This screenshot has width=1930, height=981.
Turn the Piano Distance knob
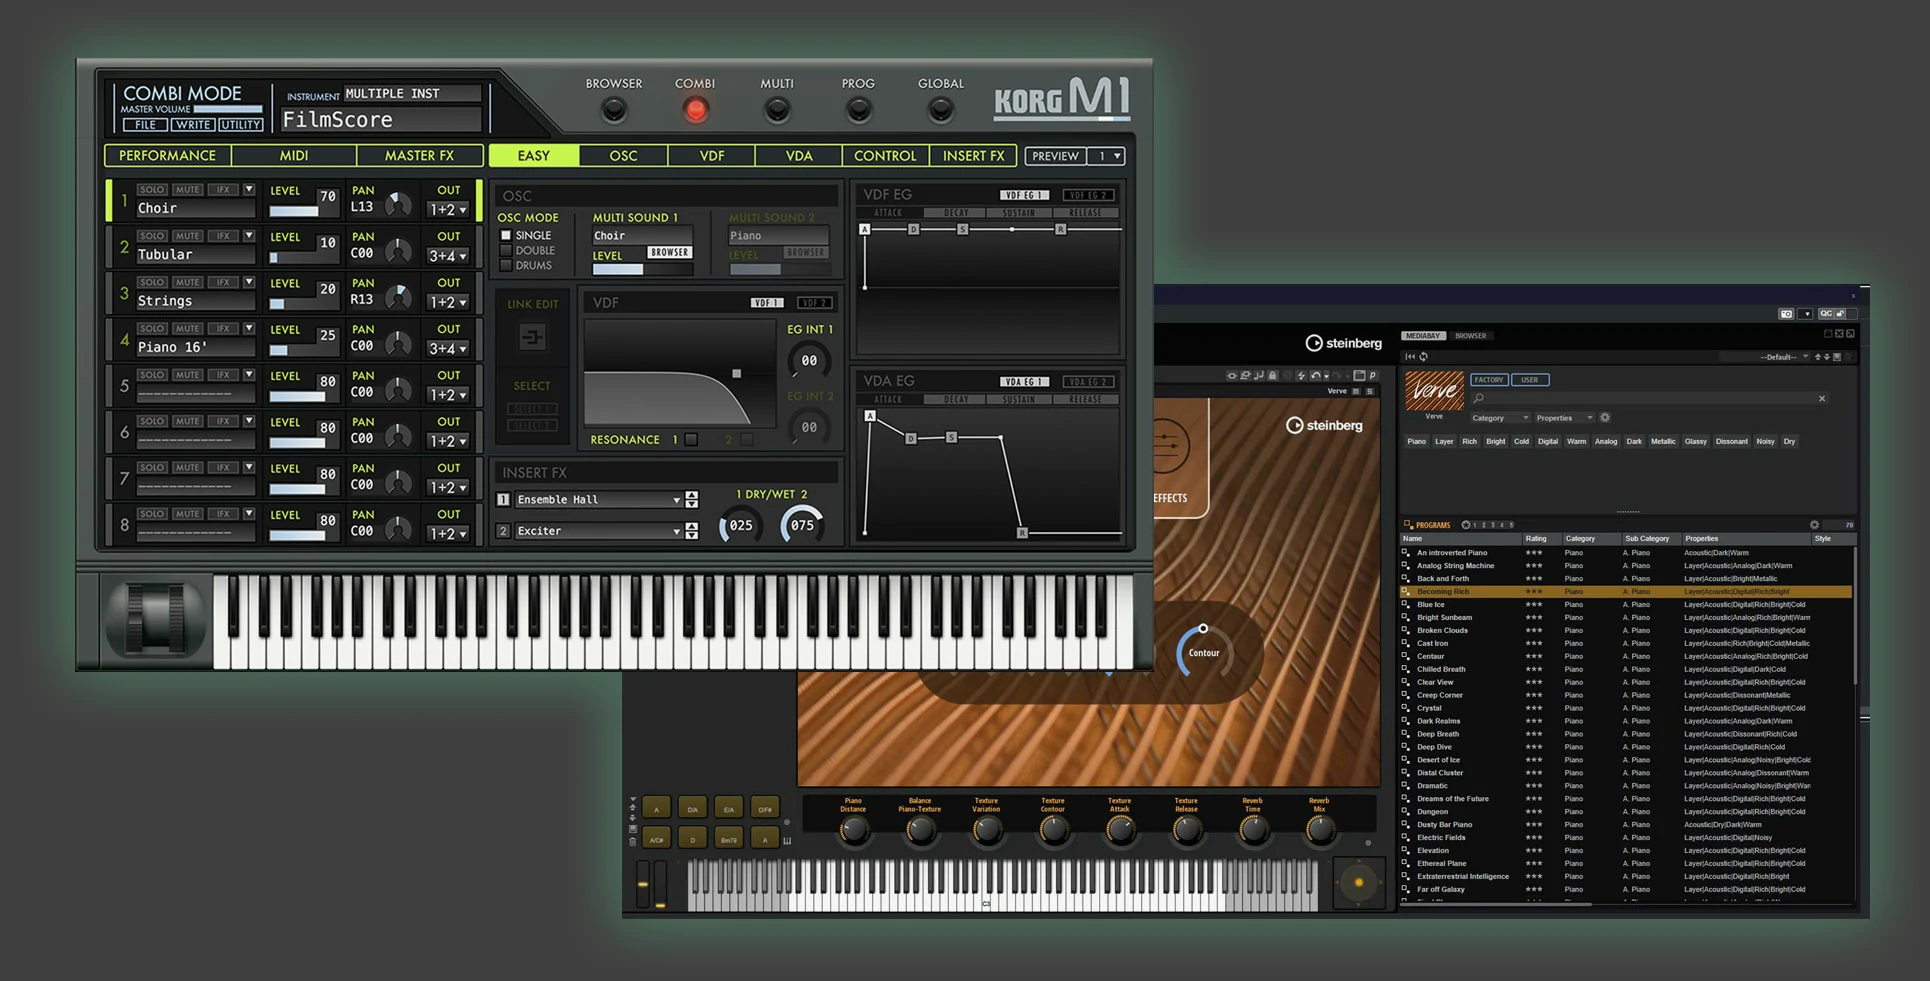(x=853, y=829)
